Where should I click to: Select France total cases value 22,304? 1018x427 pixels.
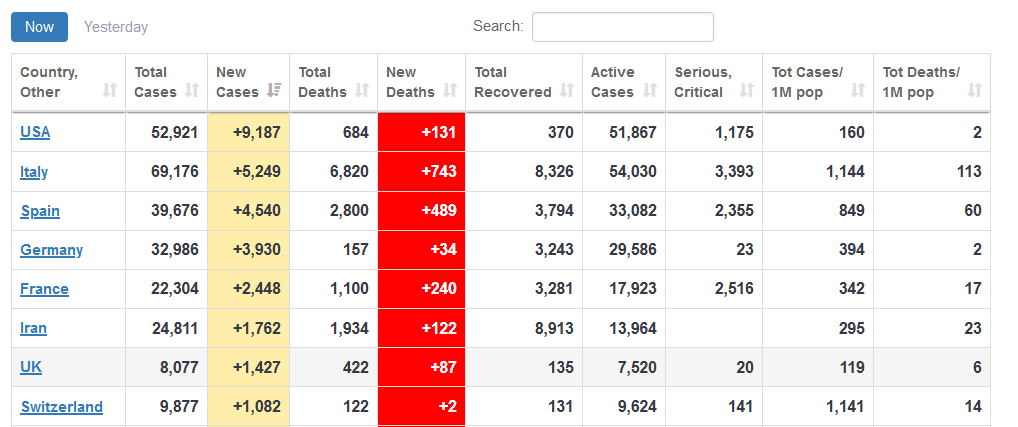(x=175, y=289)
